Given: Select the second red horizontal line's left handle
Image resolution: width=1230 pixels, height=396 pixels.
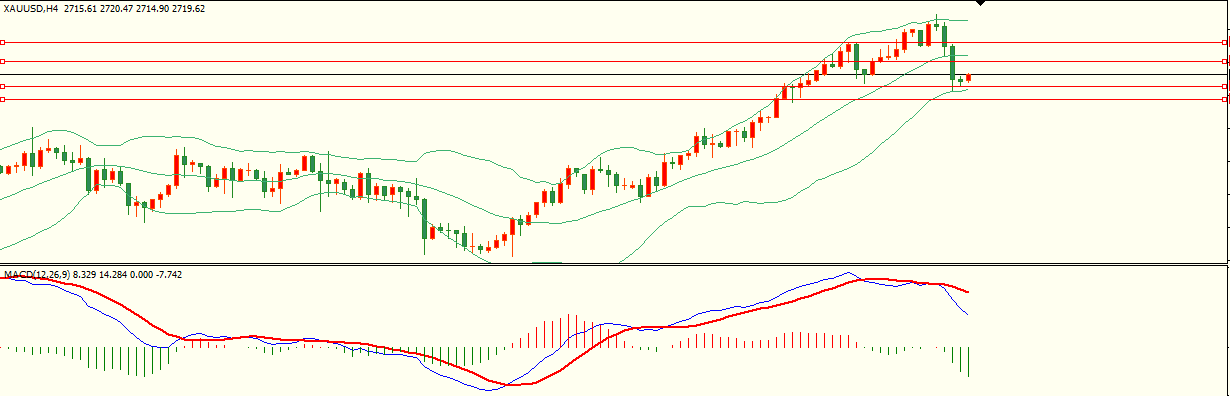Looking at the screenshot, I should [3, 62].
